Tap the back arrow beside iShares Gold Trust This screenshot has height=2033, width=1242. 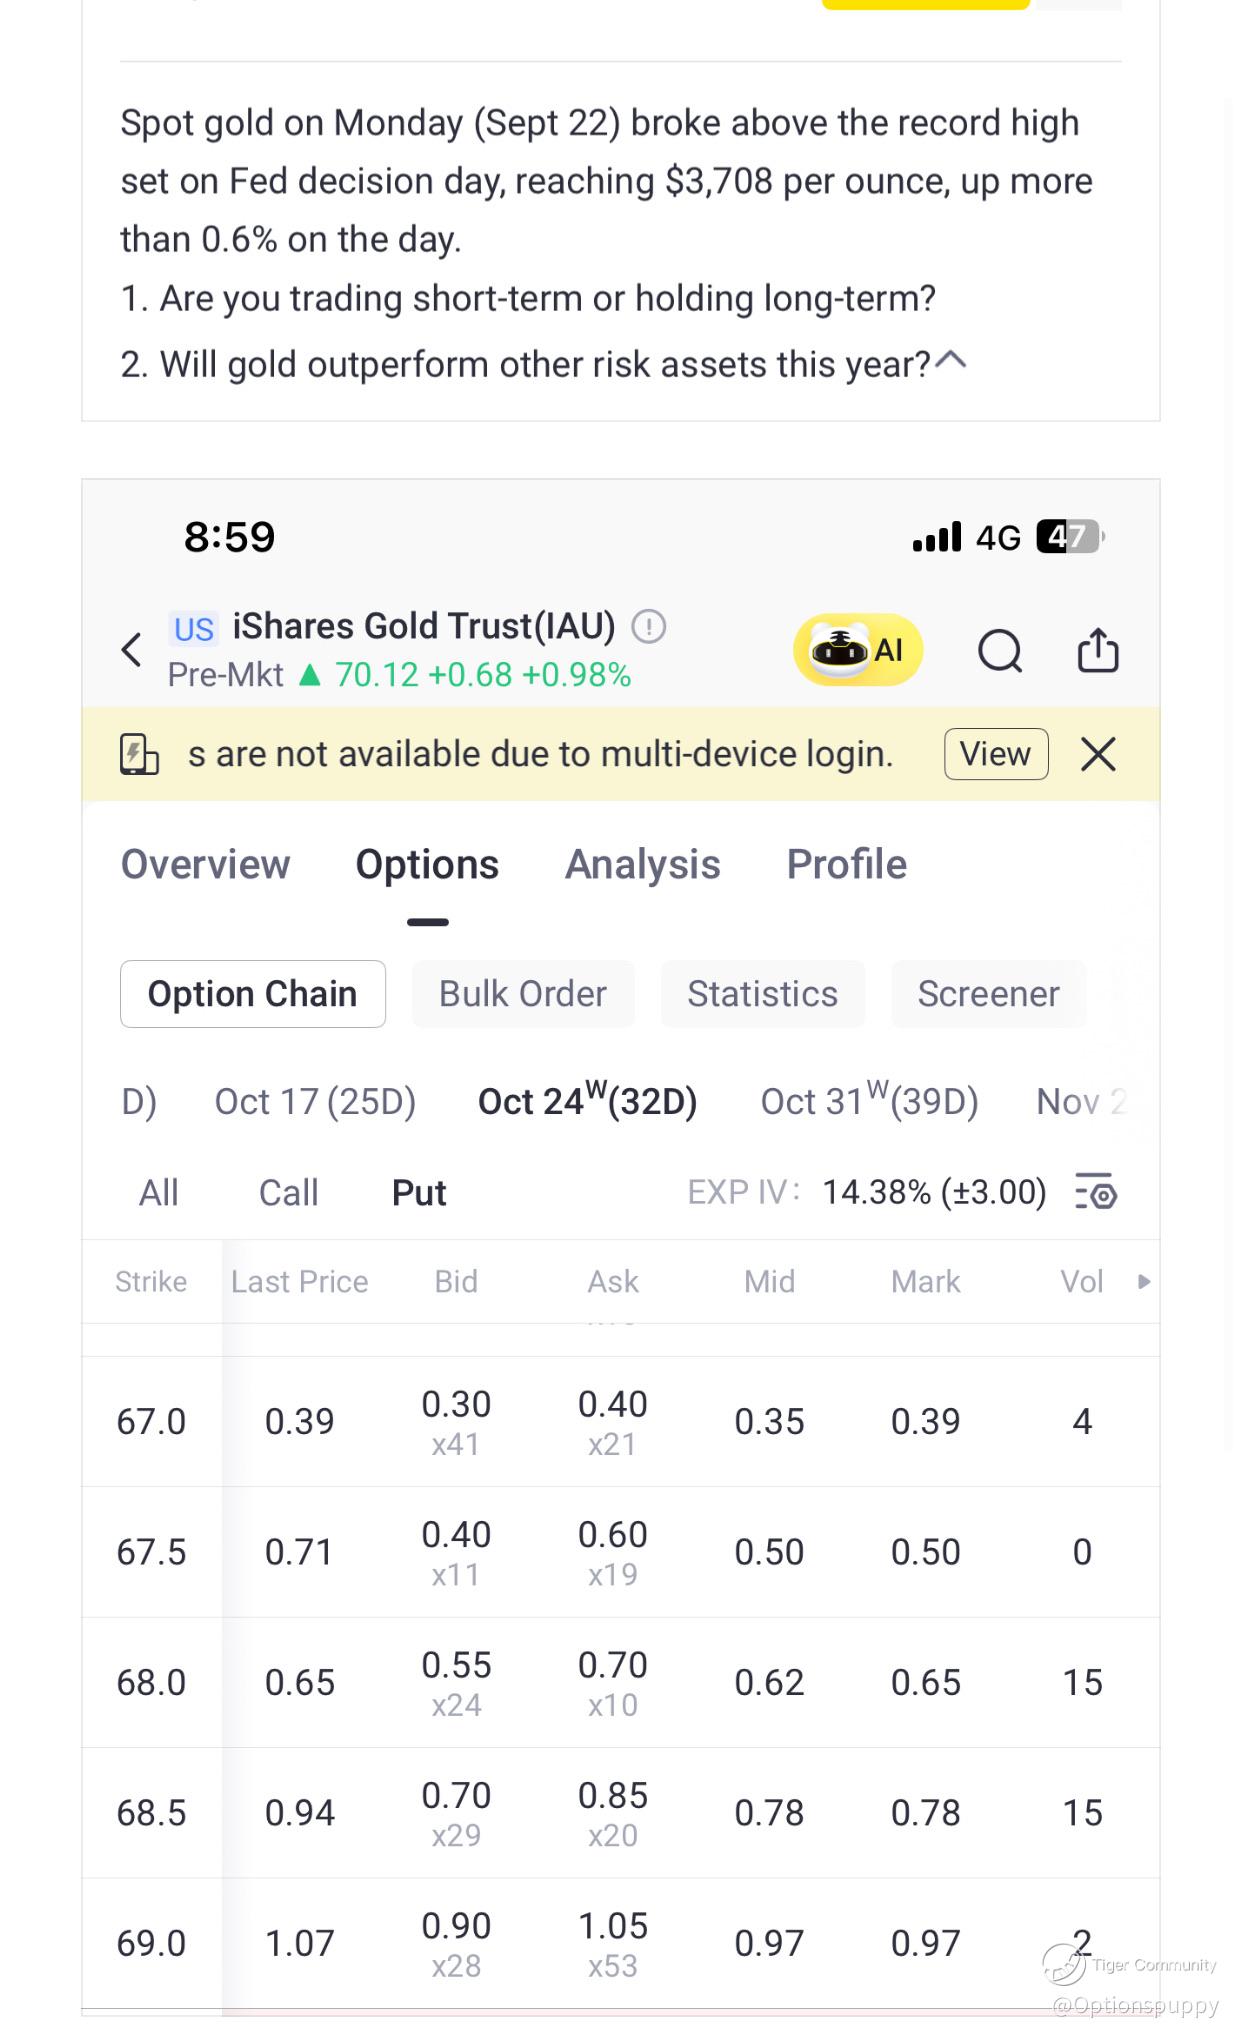[x=131, y=650]
